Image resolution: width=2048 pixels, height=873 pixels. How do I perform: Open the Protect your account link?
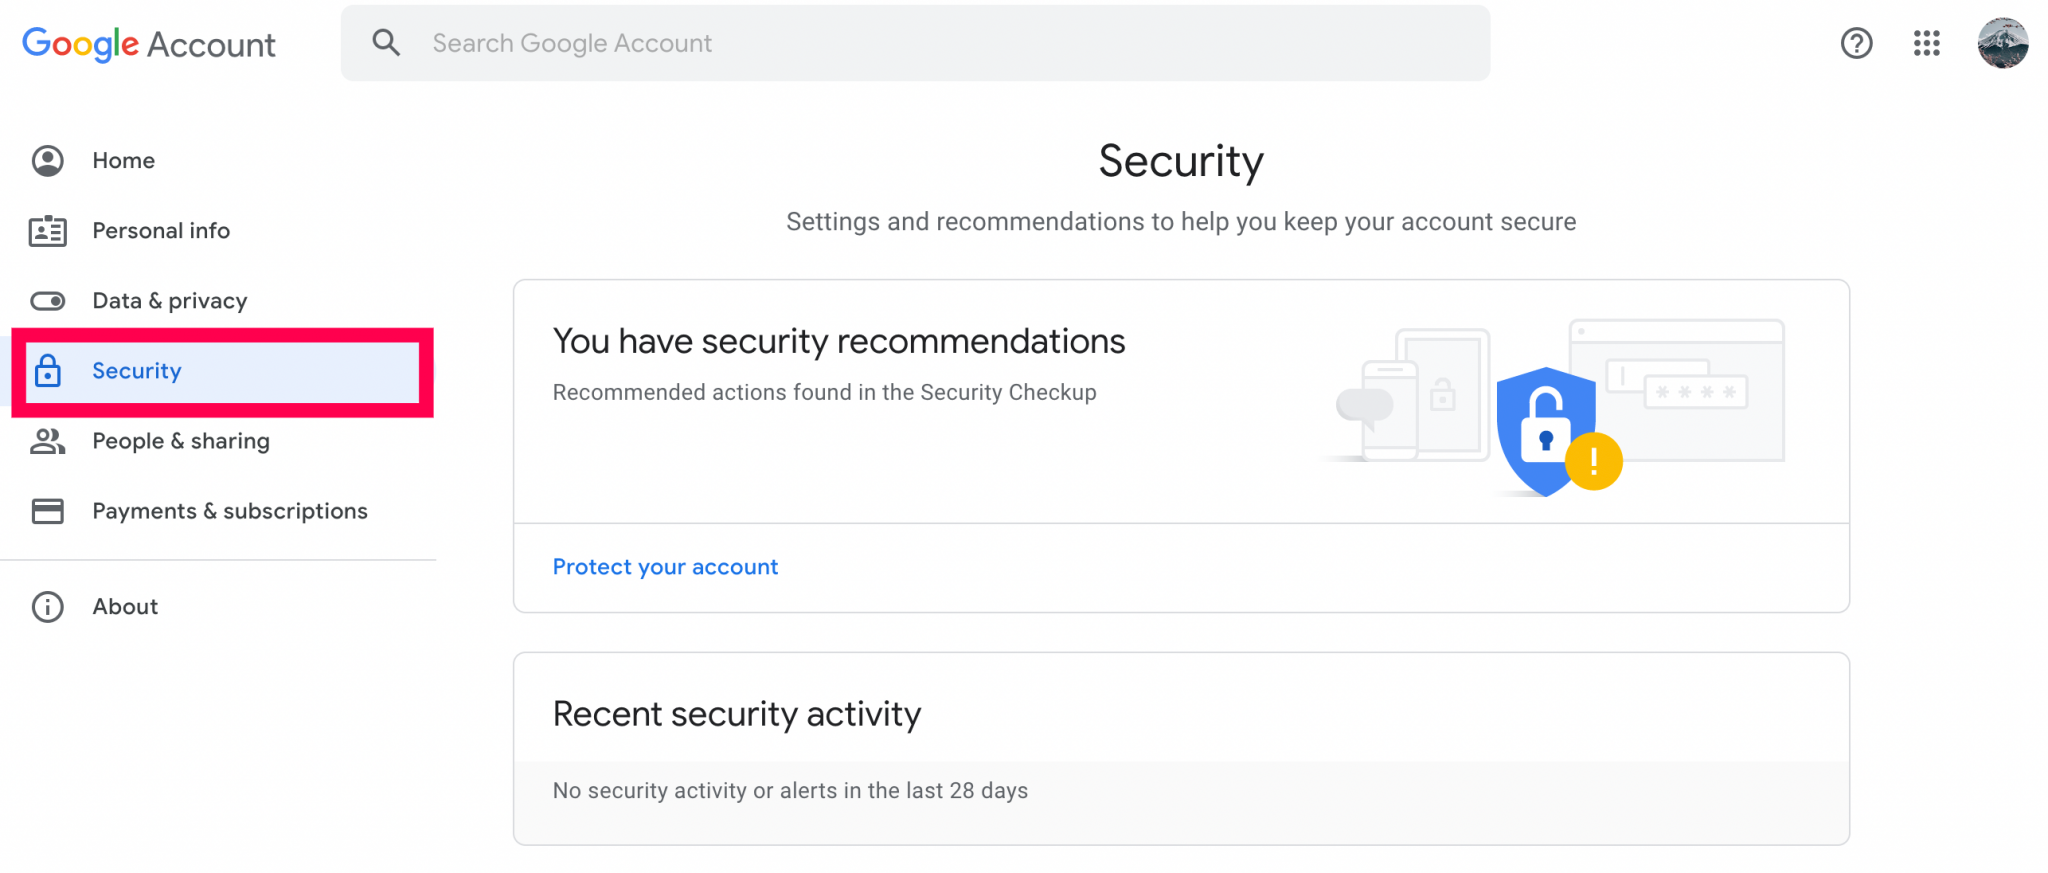664,566
